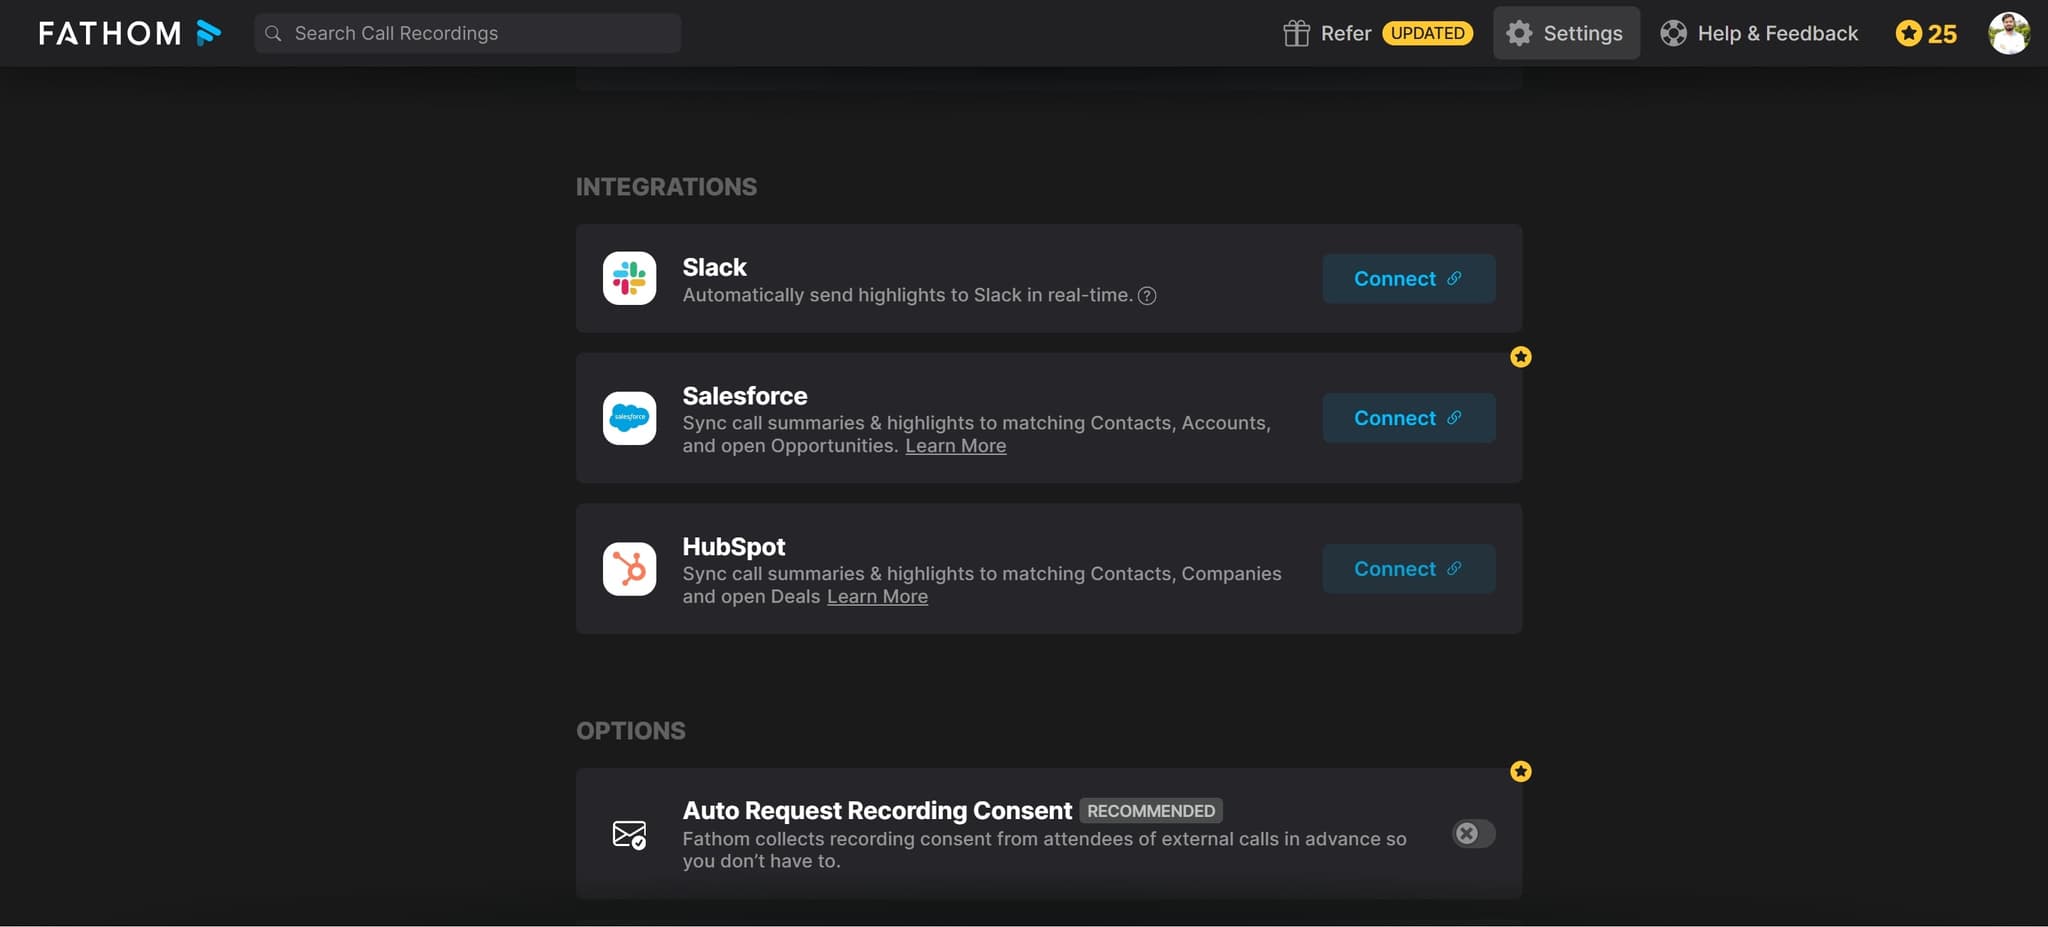Click the HubSpot integration icon
2048x927 pixels.
pyautogui.click(x=629, y=568)
